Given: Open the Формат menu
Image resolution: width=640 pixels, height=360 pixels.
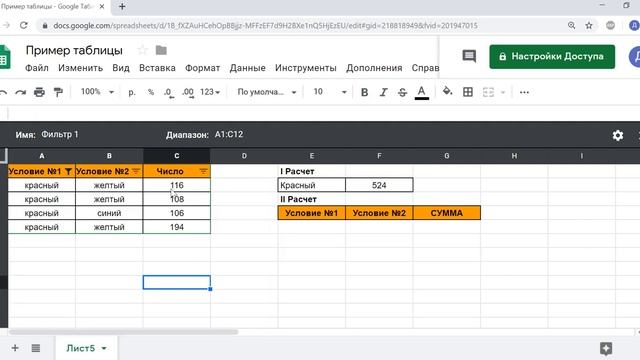Looking at the screenshot, I should click(x=202, y=68).
